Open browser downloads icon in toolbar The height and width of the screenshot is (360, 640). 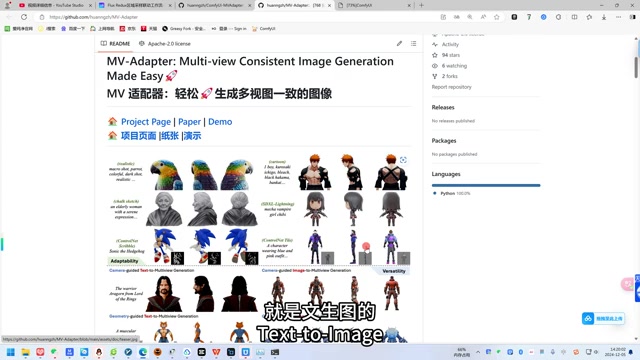pos(604,17)
